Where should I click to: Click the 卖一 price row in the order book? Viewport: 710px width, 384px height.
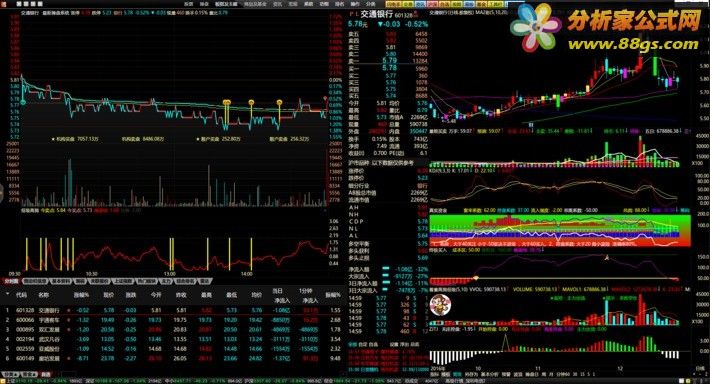[388, 60]
